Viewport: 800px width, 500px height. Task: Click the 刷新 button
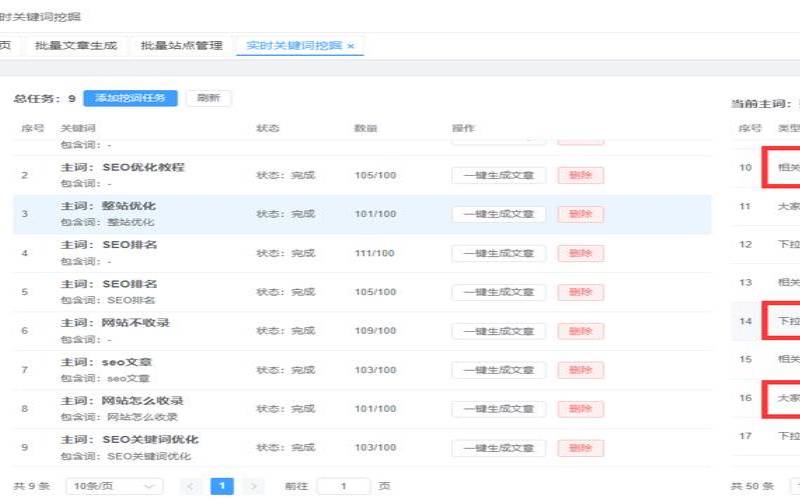point(209,98)
